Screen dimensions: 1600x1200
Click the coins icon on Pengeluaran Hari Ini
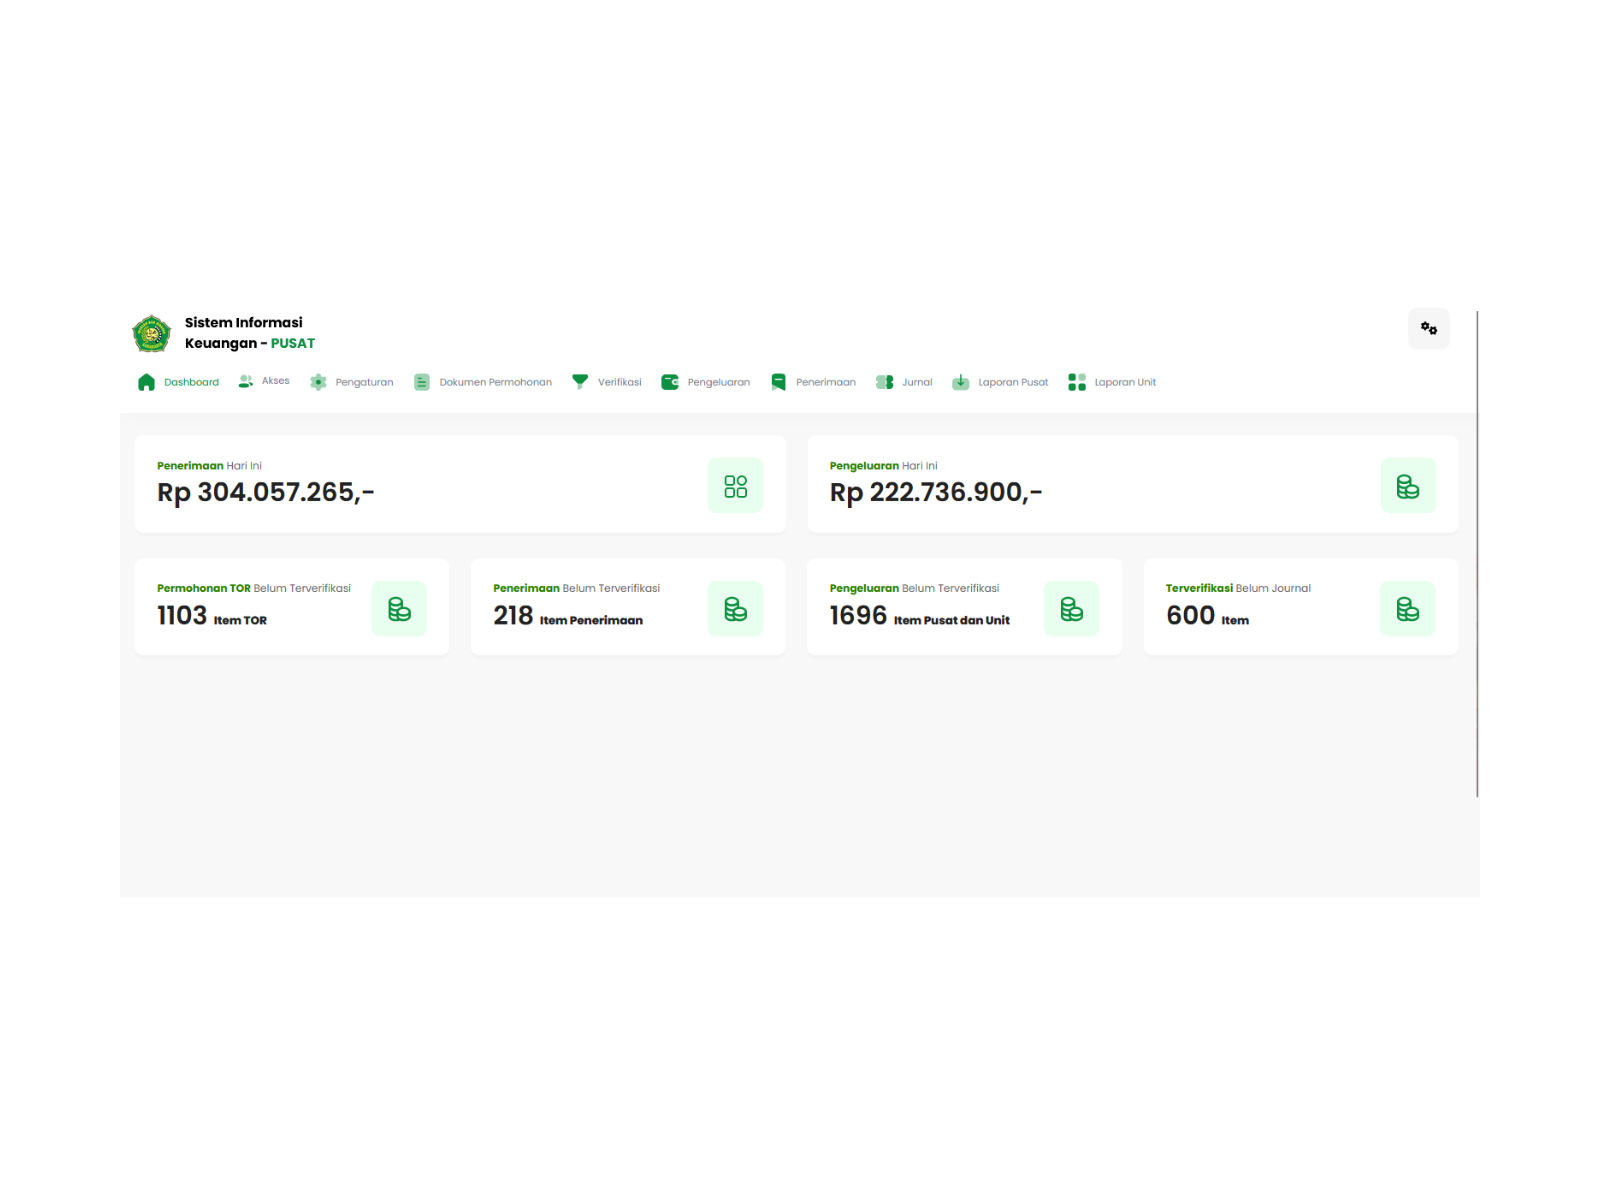(1407, 486)
